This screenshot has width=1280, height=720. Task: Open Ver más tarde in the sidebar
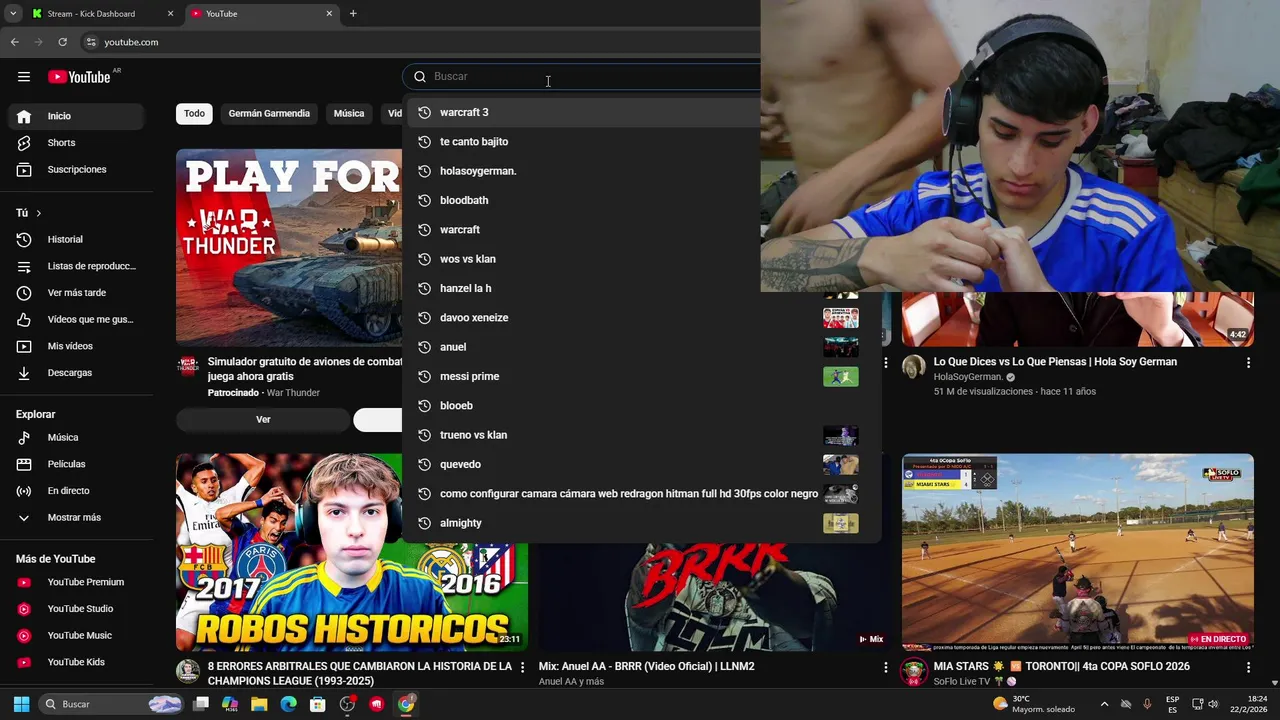tap(76, 293)
